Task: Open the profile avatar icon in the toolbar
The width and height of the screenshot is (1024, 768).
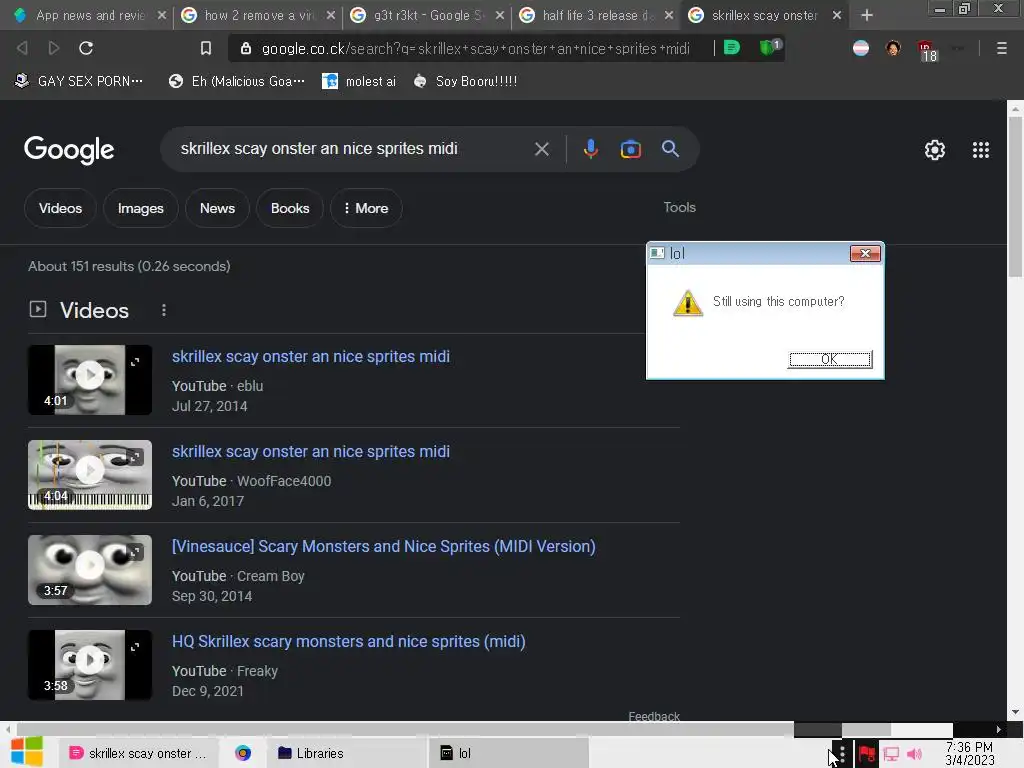Action: point(893,48)
